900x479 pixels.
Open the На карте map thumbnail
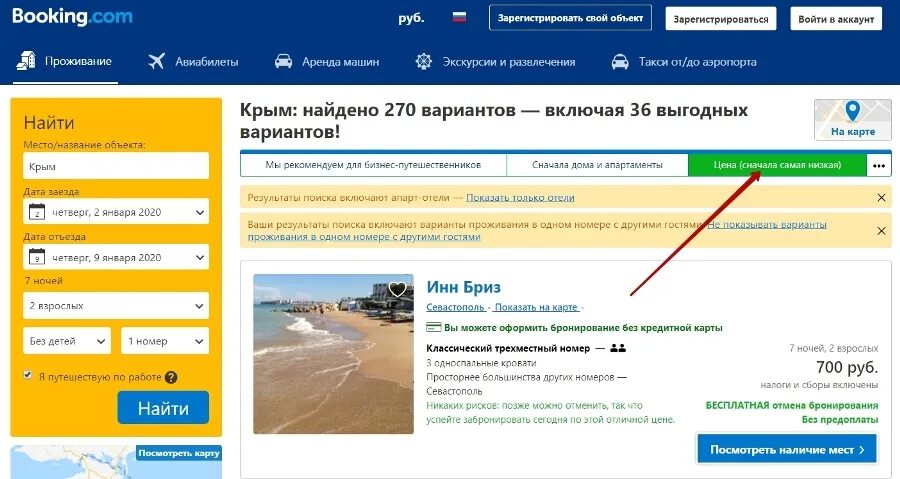click(x=853, y=119)
